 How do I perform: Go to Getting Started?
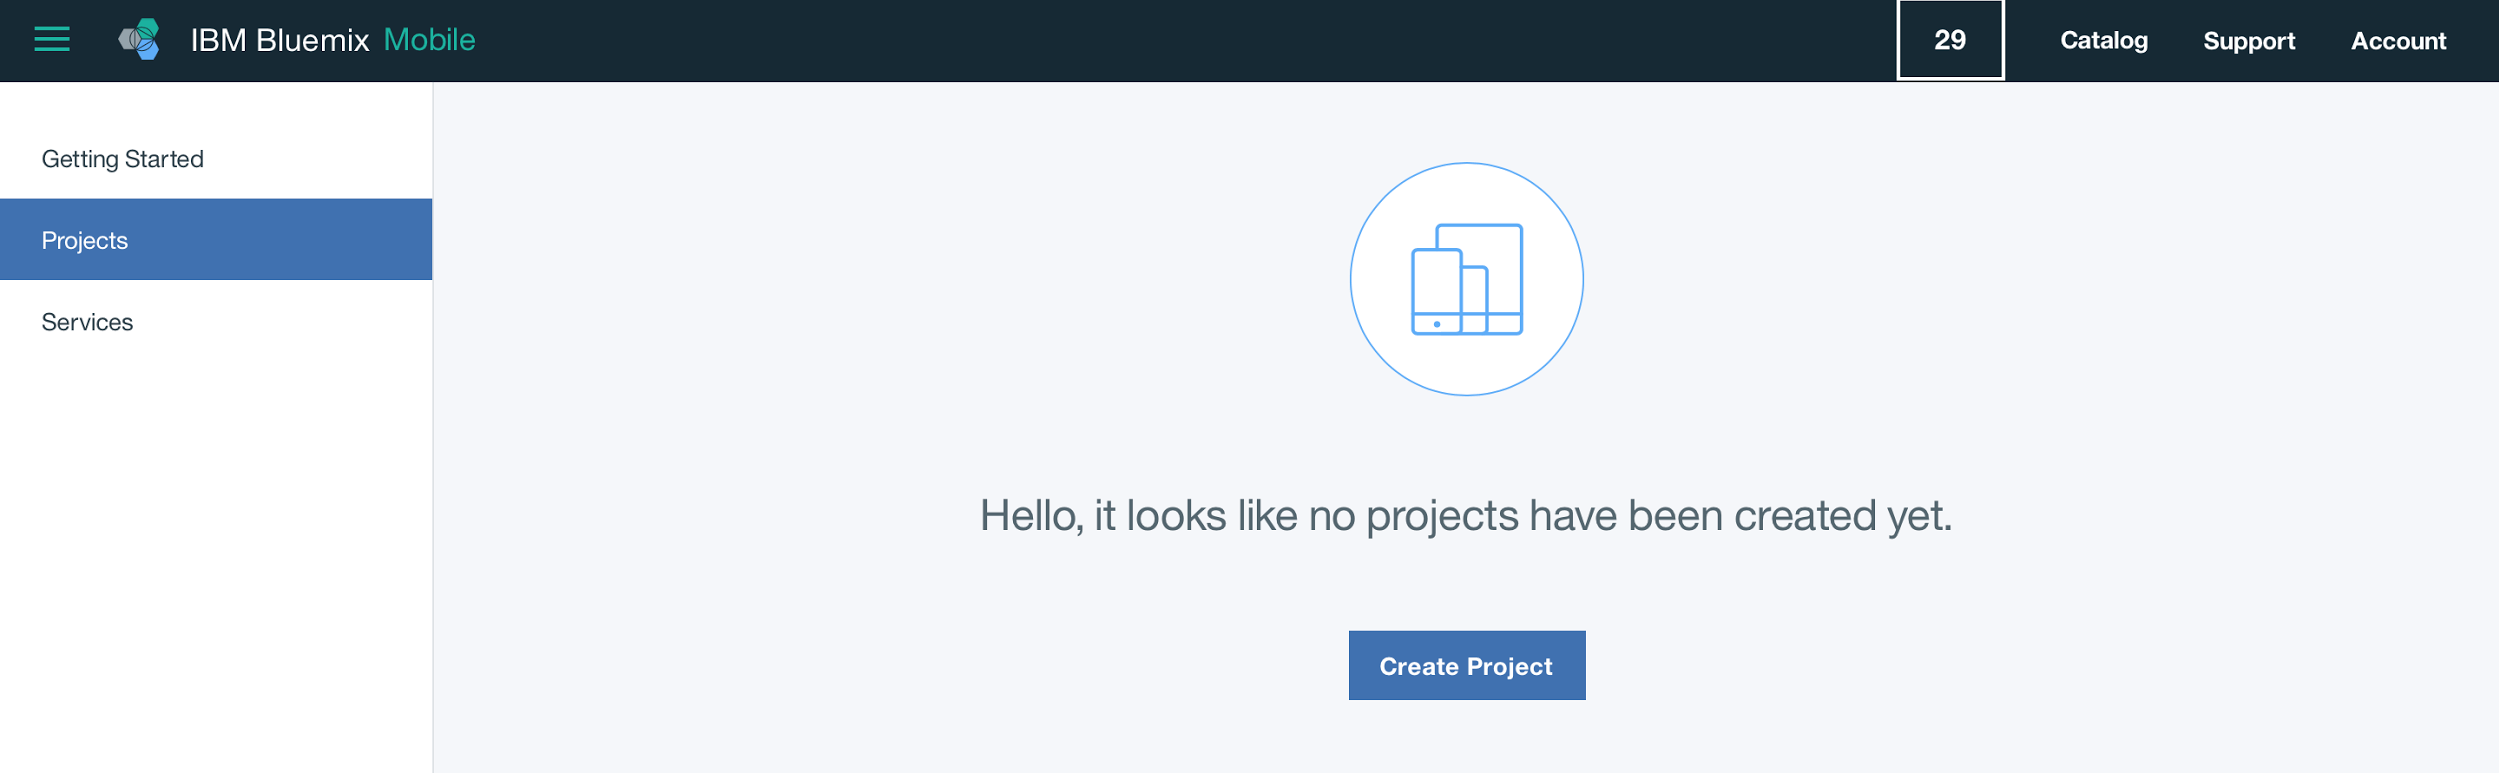click(123, 159)
